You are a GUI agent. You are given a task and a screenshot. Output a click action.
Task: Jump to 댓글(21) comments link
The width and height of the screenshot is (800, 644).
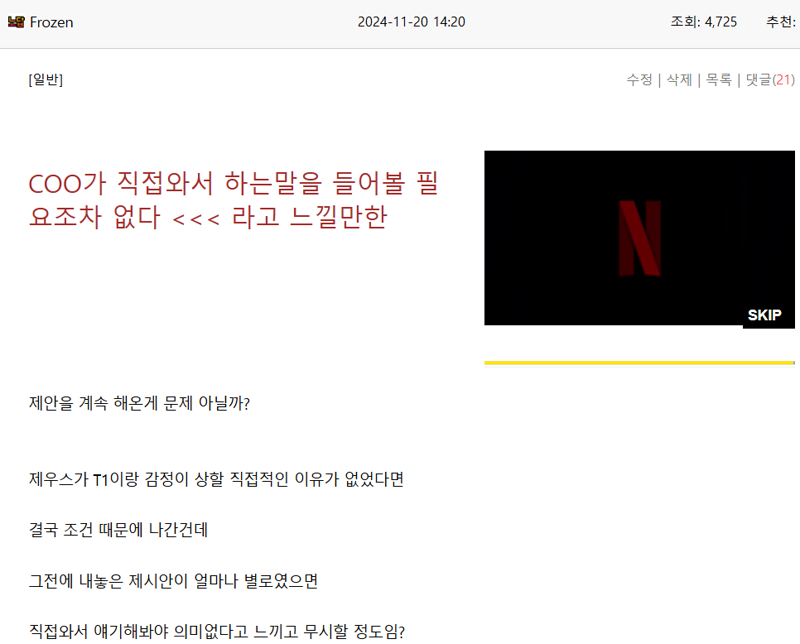coord(770,80)
